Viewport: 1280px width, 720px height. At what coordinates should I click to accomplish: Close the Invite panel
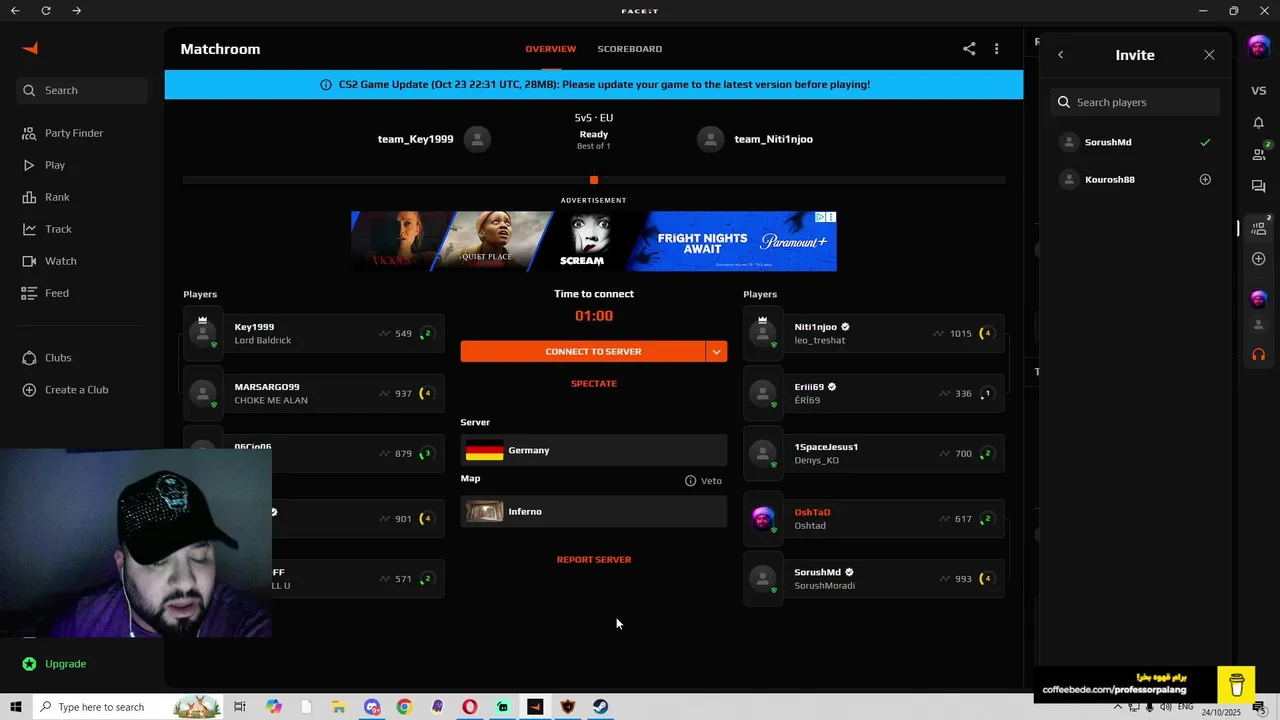[1209, 55]
